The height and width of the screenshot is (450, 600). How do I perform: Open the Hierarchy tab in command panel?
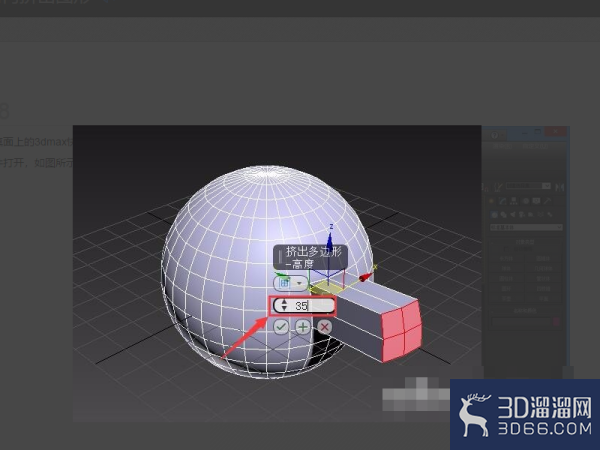click(514, 201)
